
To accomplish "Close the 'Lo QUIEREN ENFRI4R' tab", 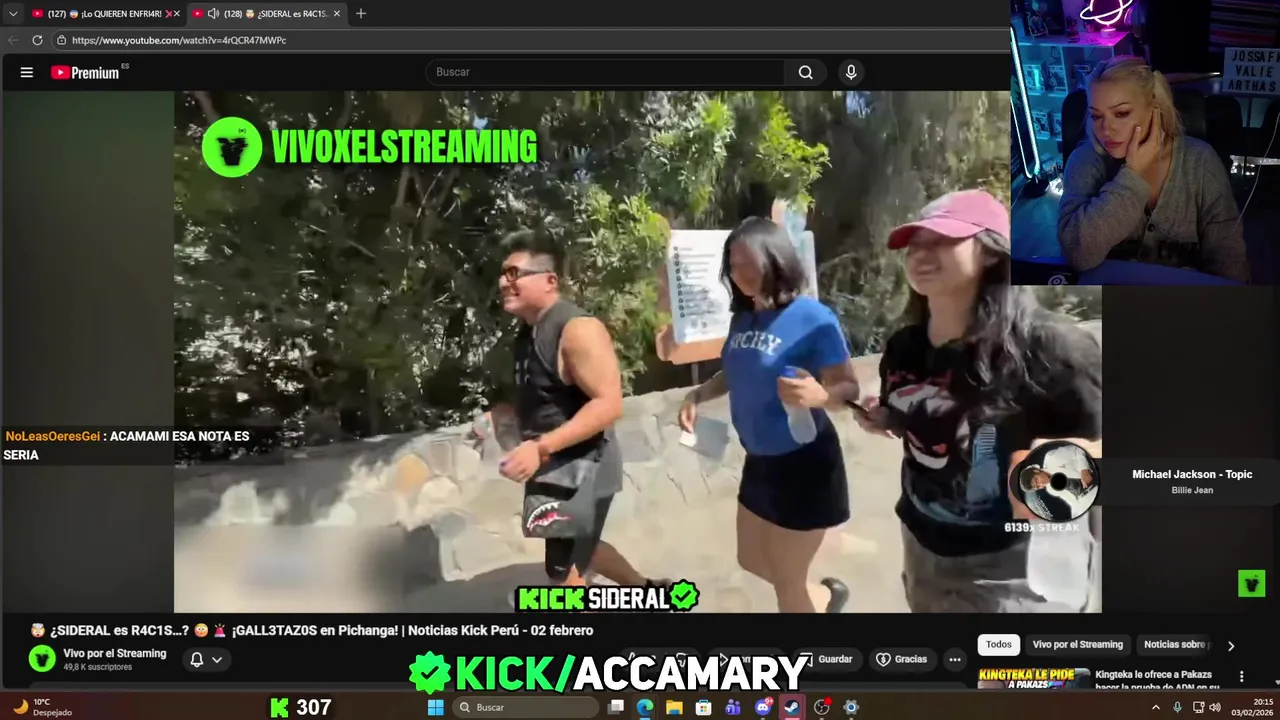I will 177,13.
